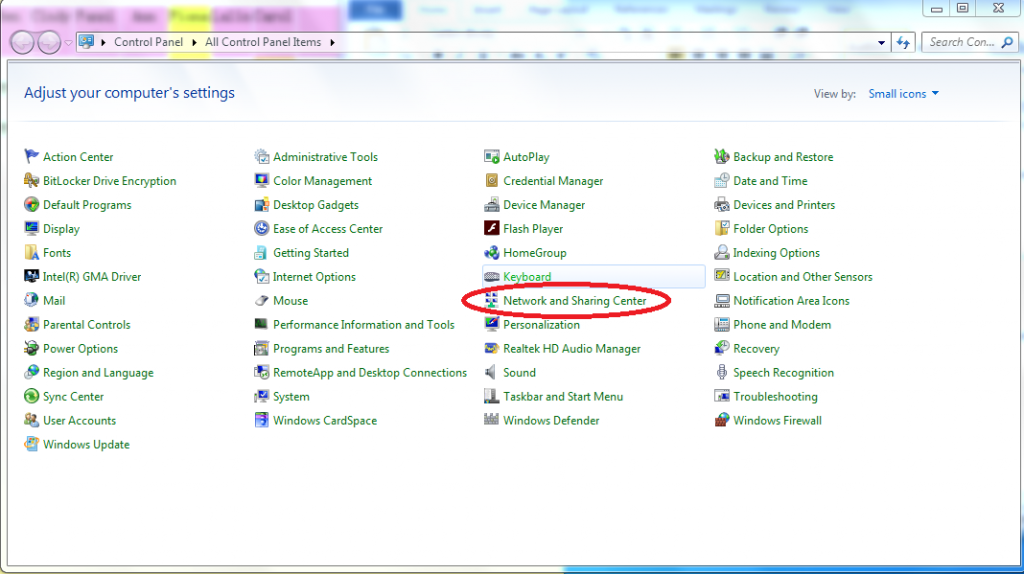Open the Backup and Restore icon

pos(721,157)
